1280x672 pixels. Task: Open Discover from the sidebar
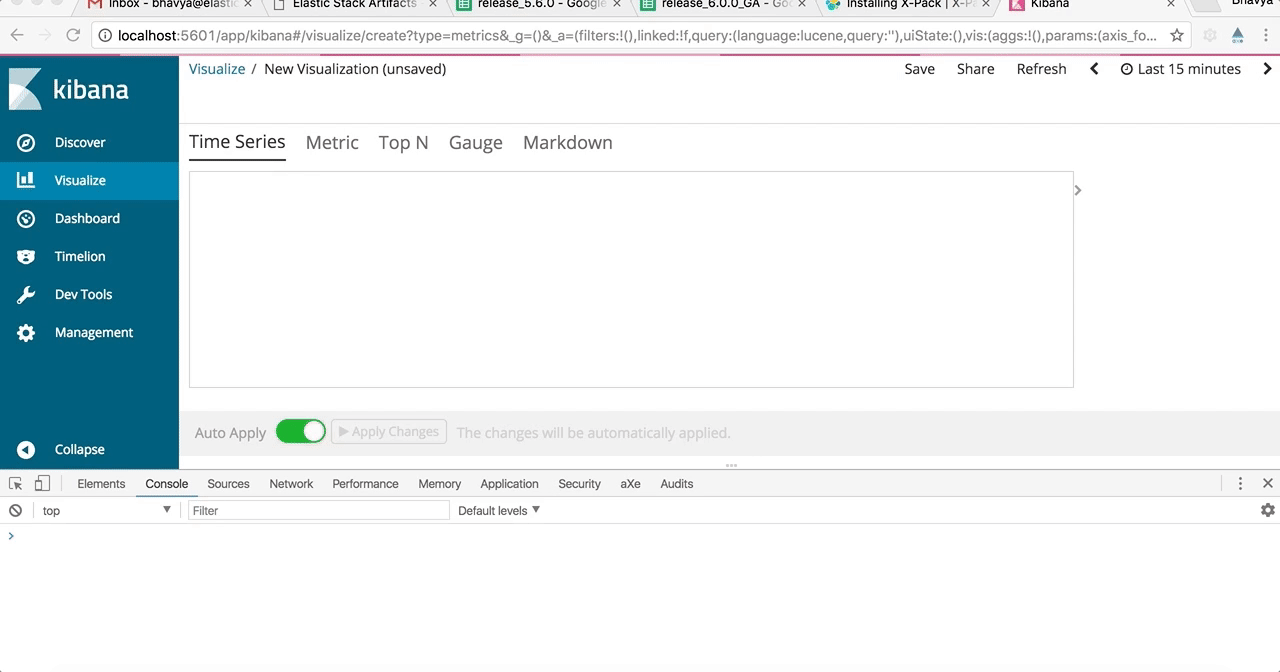(x=89, y=143)
